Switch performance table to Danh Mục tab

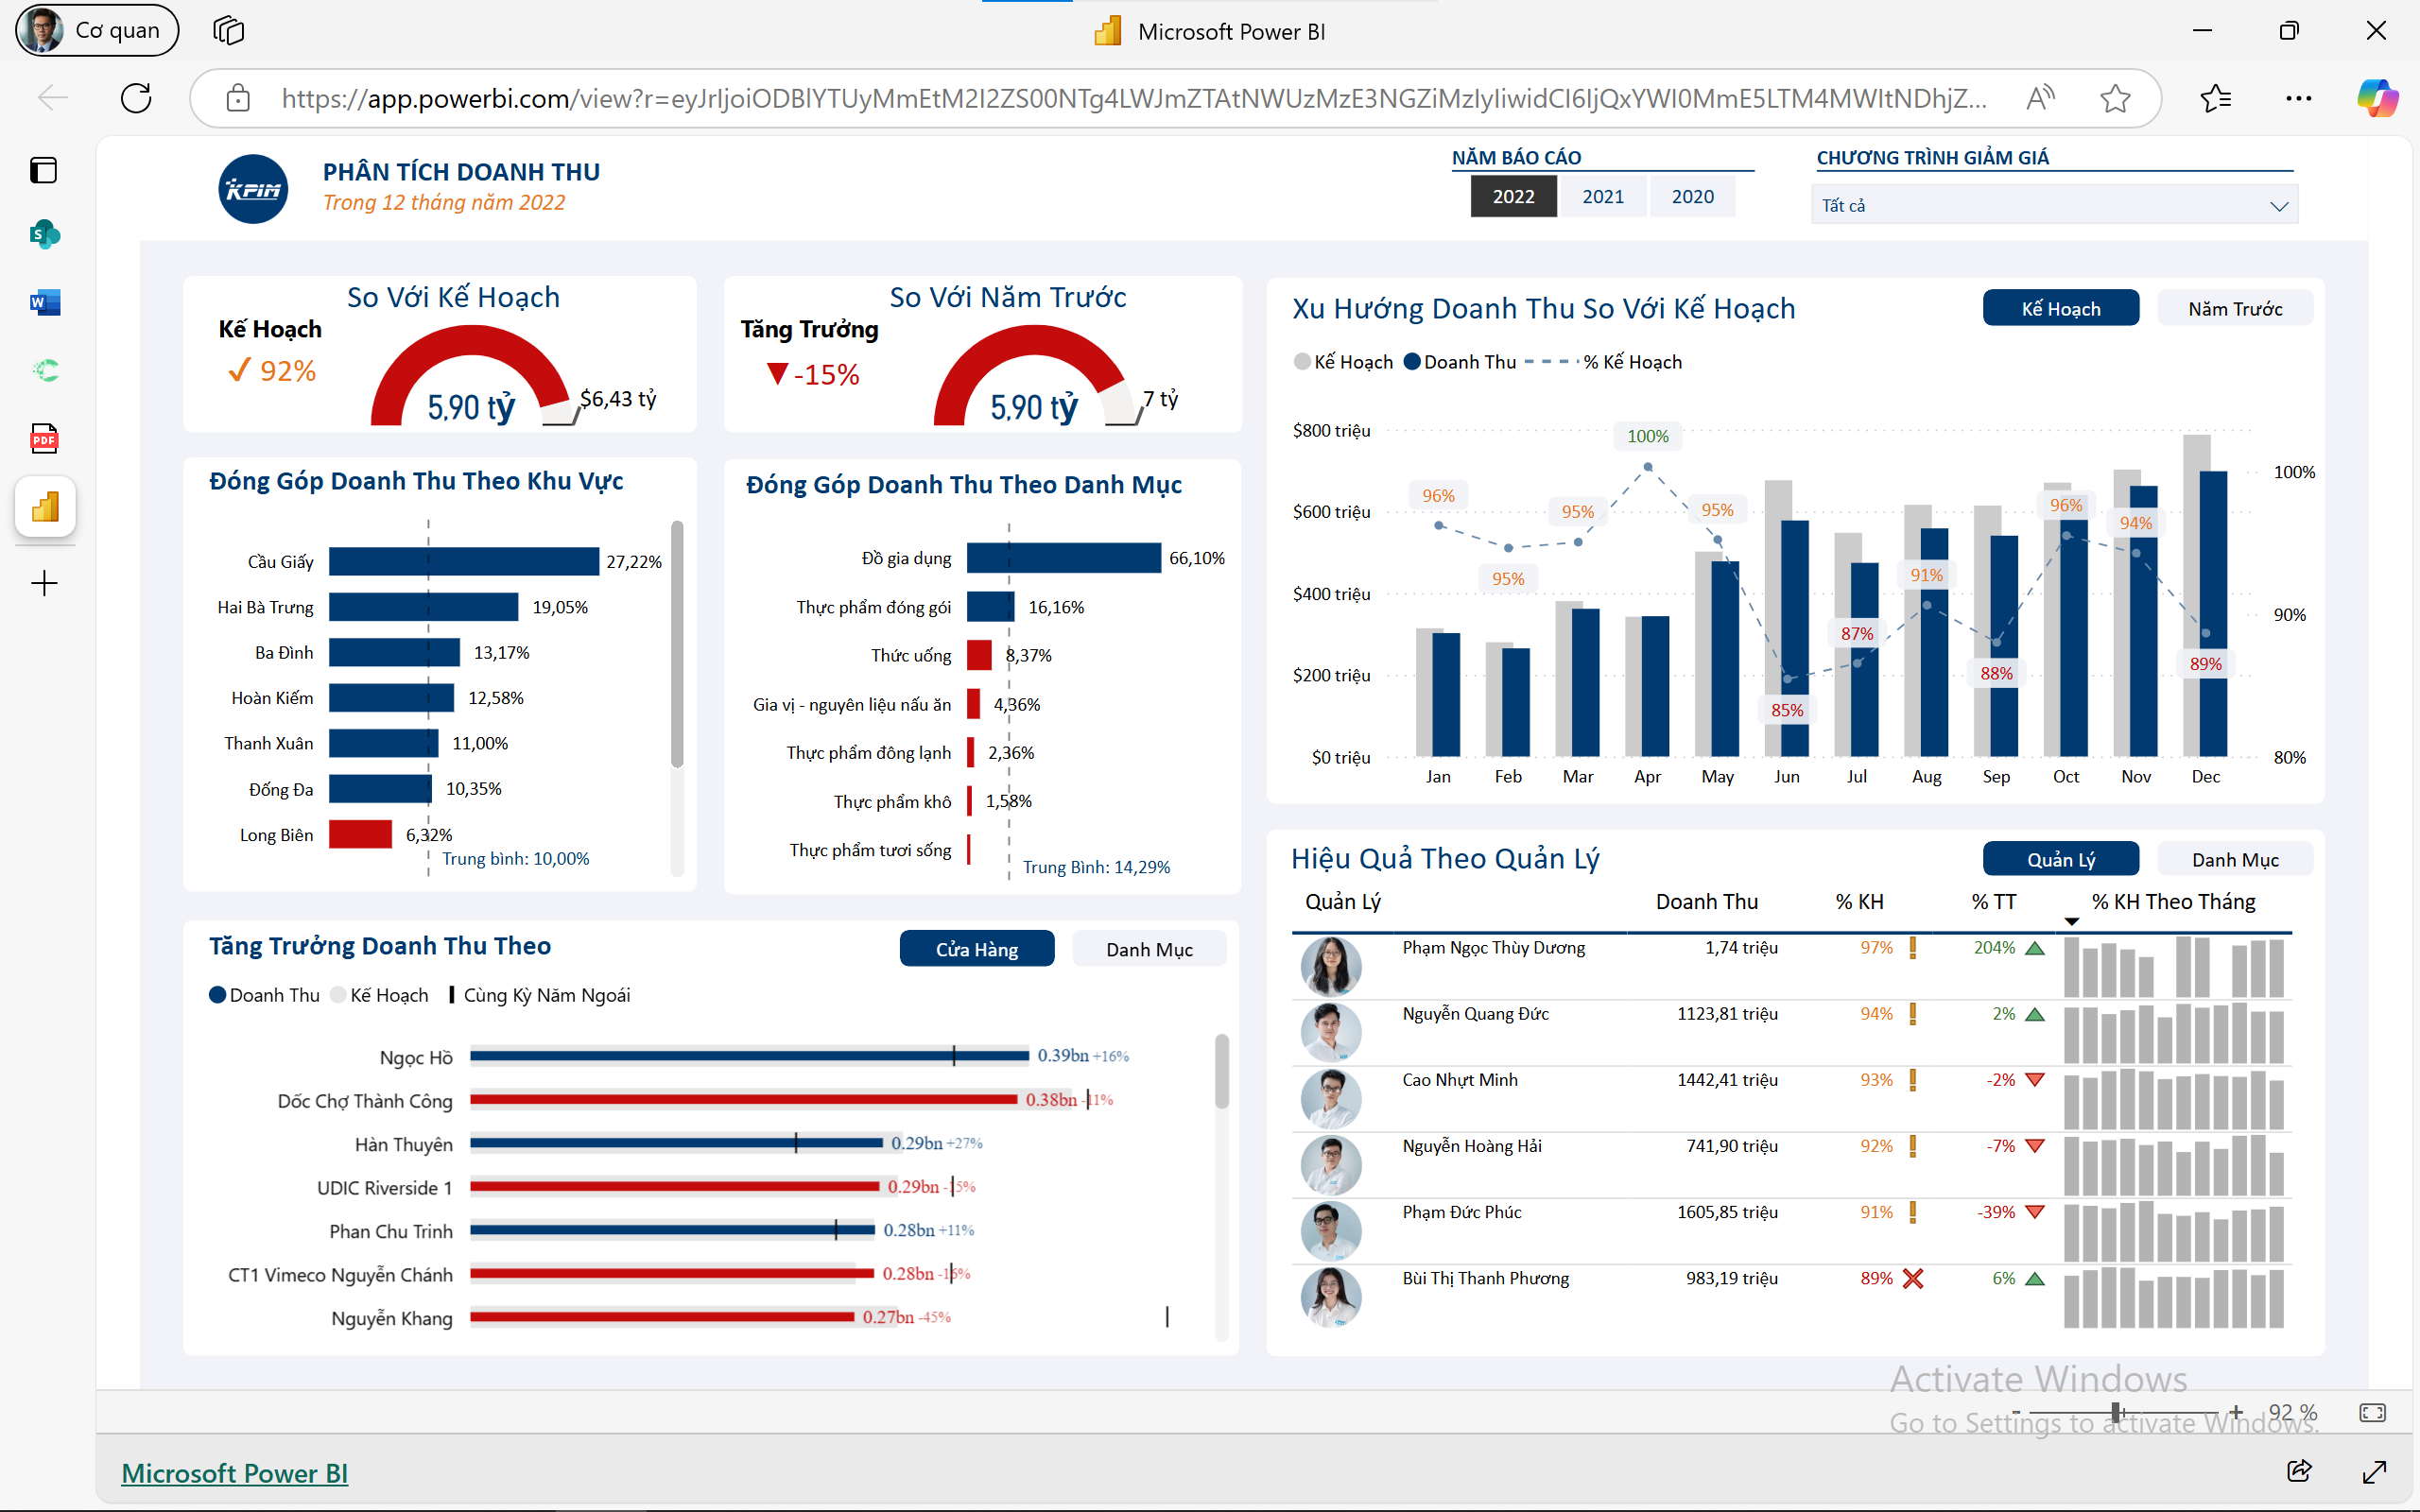click(x=2235, y=859)
